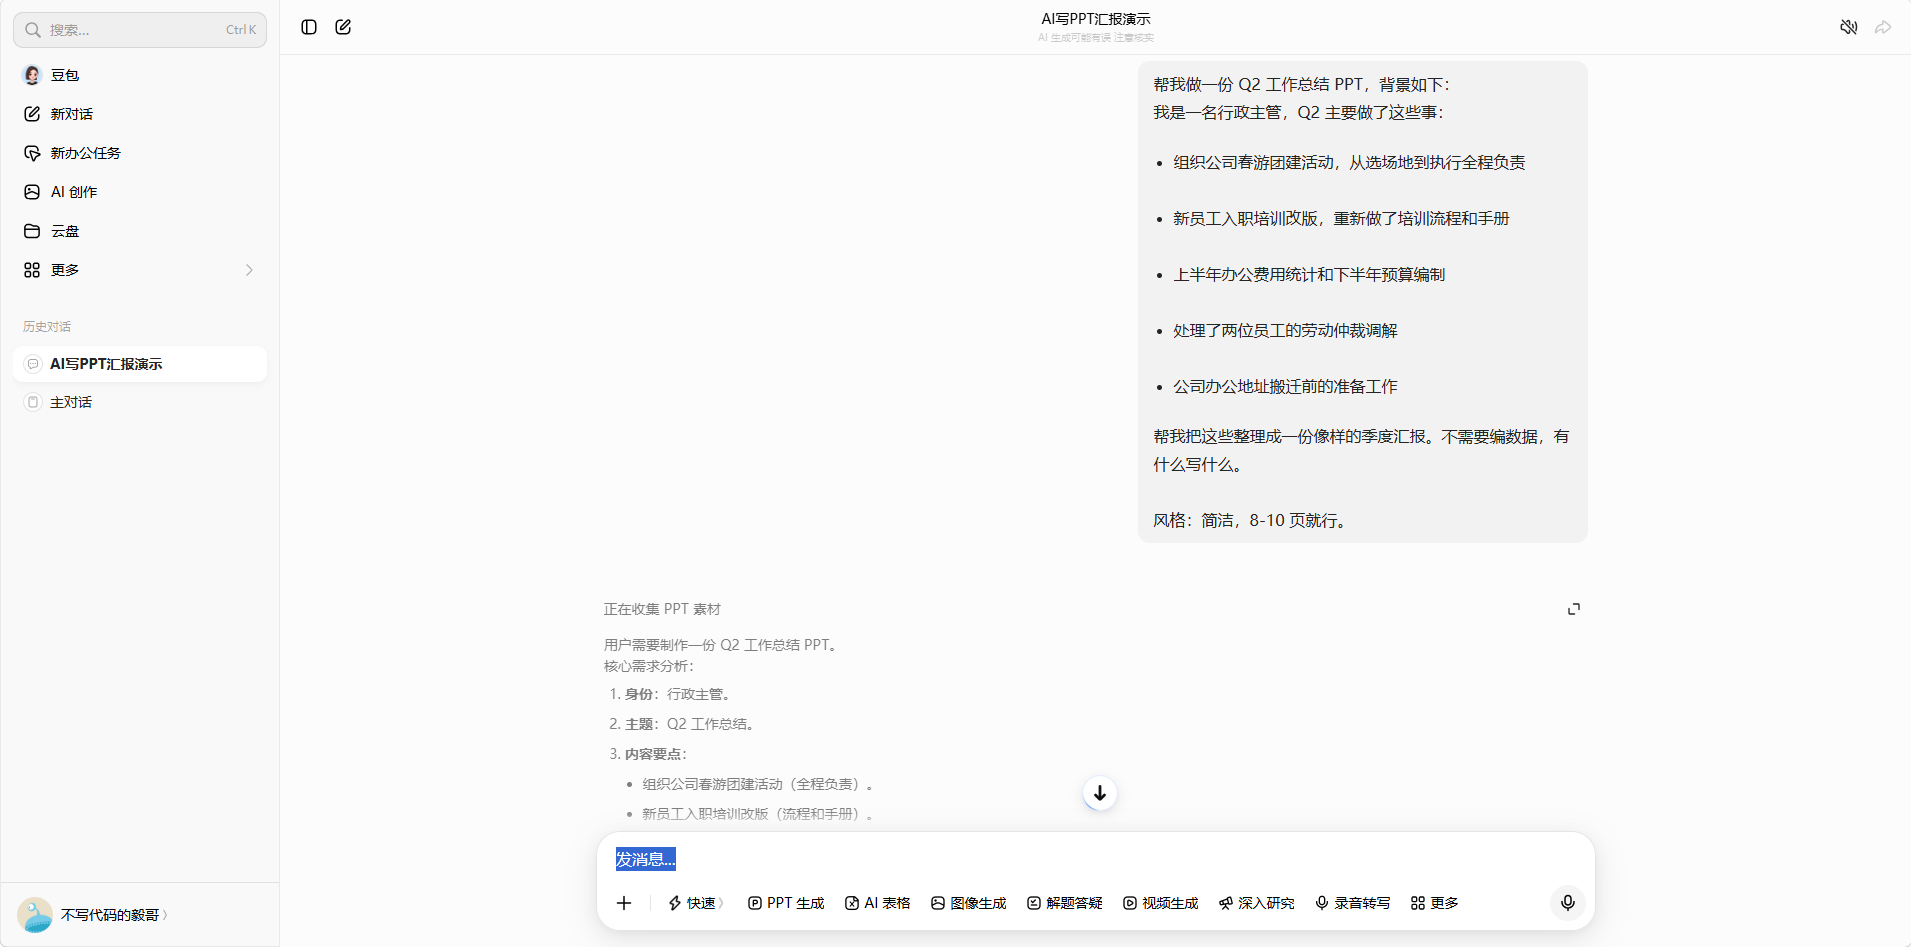The width and height of the screenshot is (1911, 947).
Task: Select the 录音转写 tool
Action: 1352,903
